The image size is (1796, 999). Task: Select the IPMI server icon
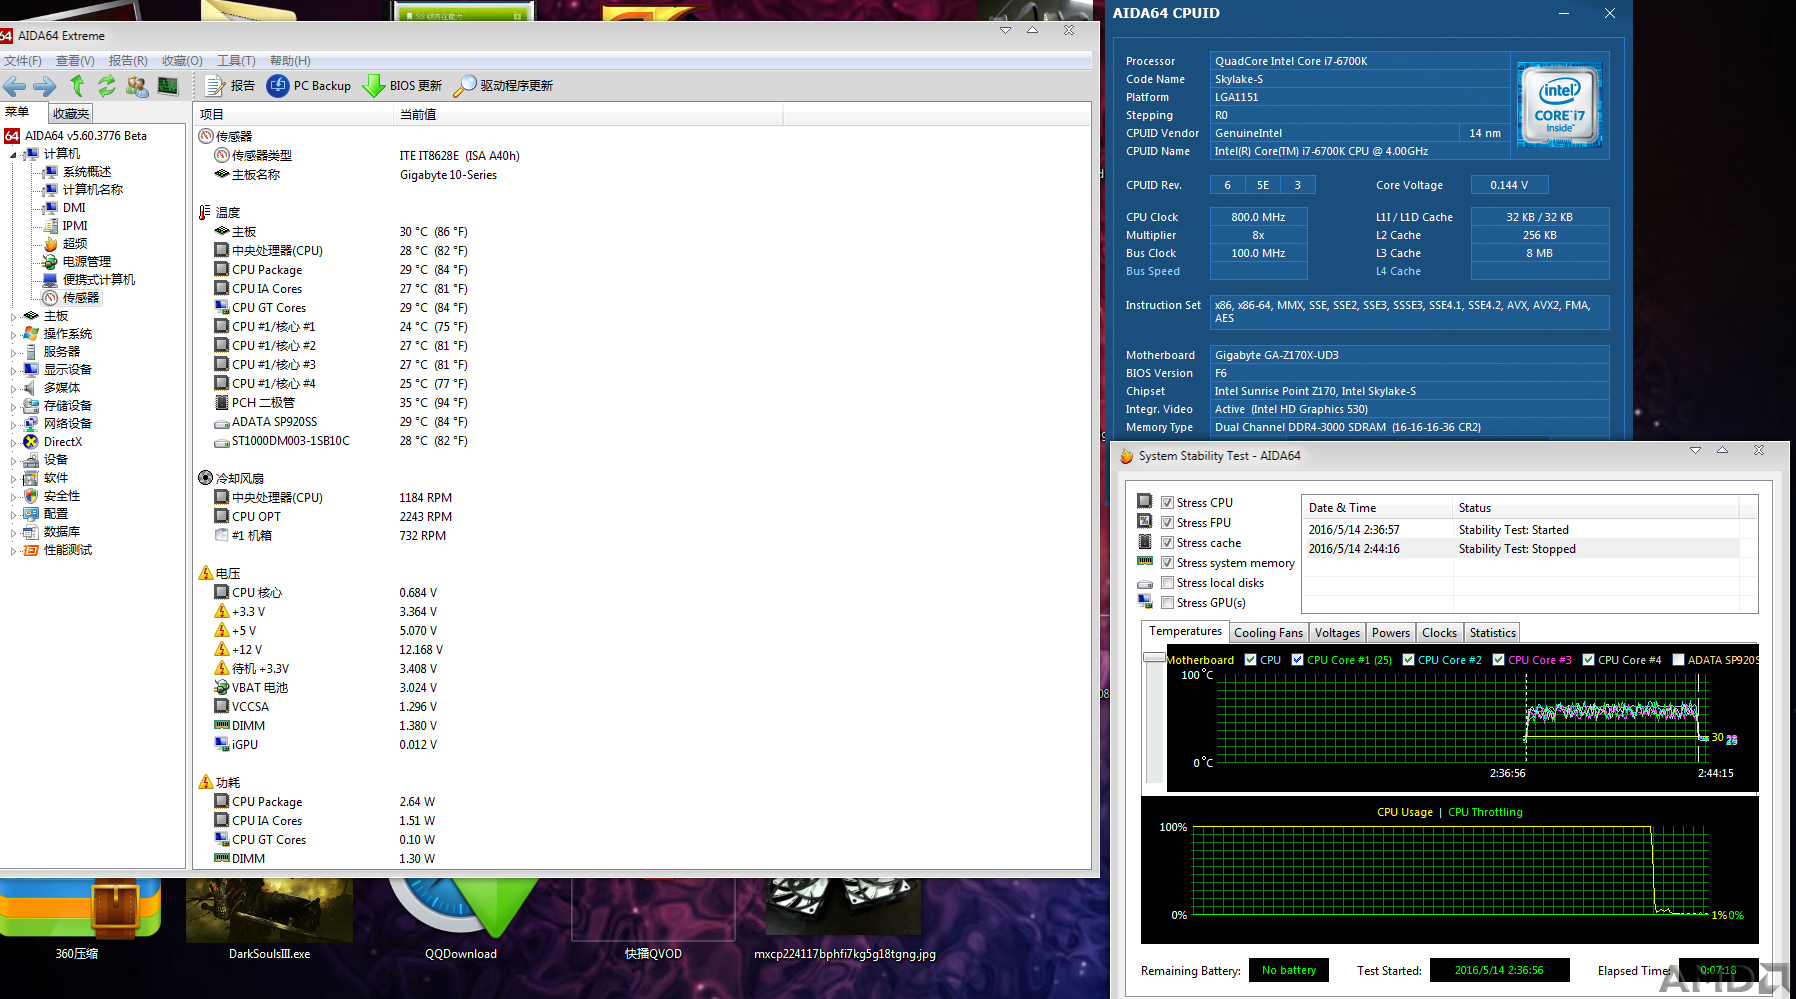pos(50,226)
